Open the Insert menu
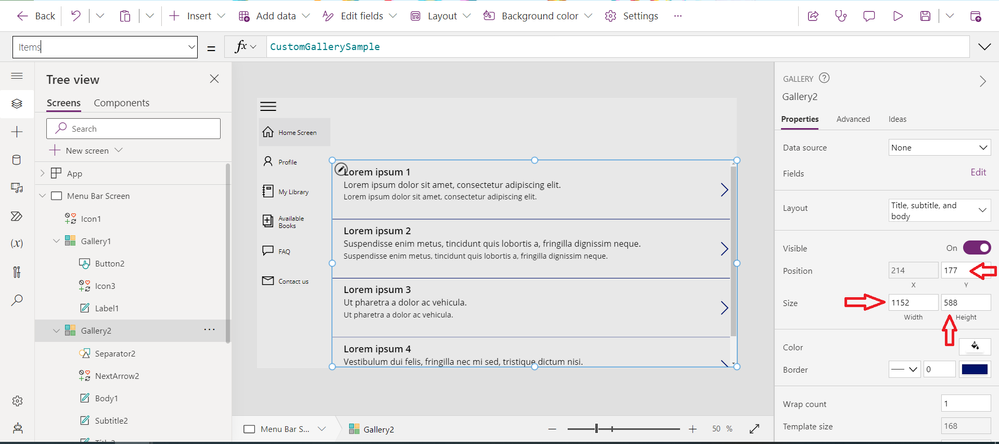This screenshot has height=444, width=999. pos(198,16)
